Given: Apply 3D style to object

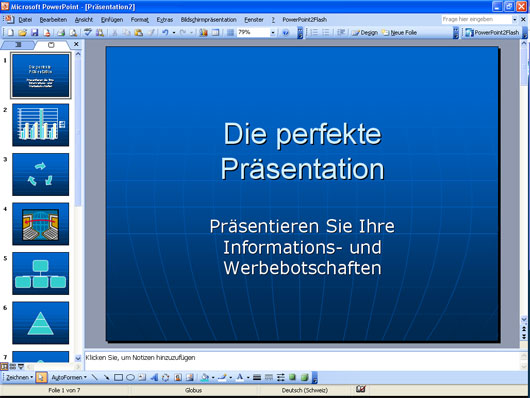Looking at the screenshot, I should (305, 377).
